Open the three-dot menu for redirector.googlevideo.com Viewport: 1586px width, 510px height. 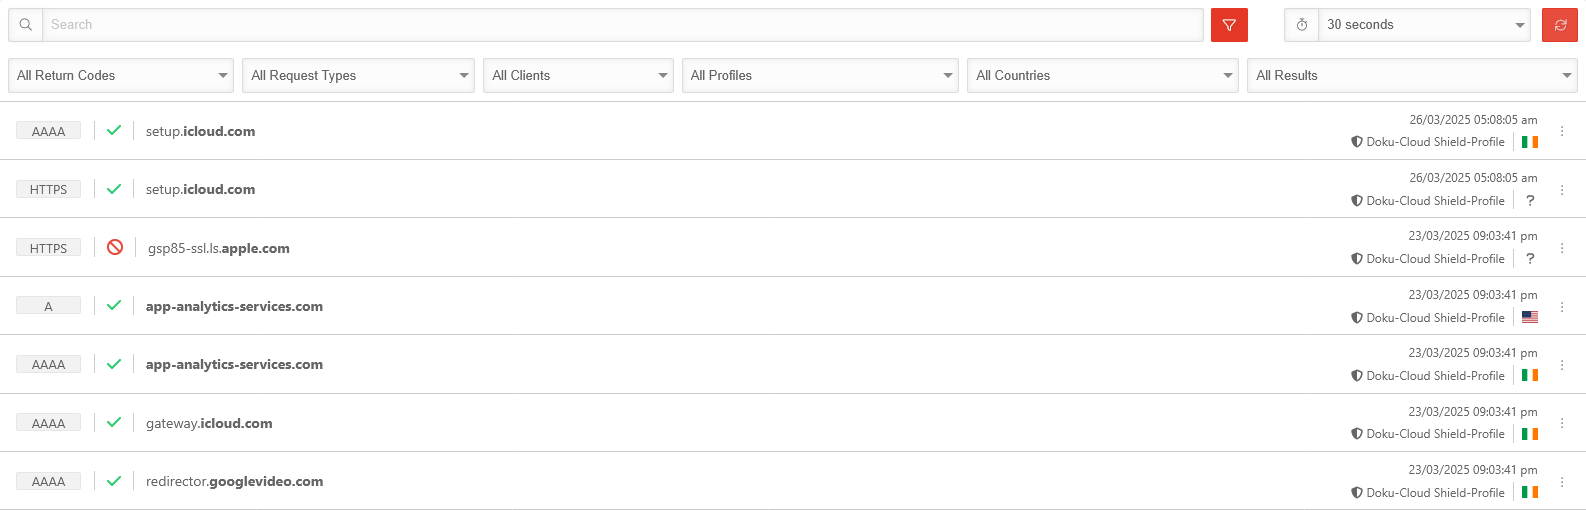1562,481
